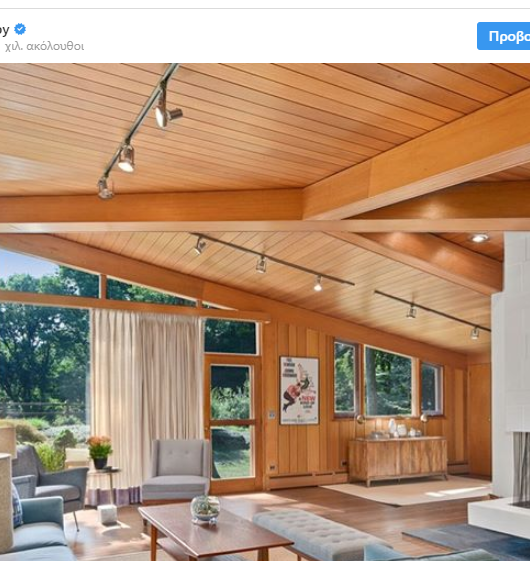Viewport: 530px width, 561px height.
Task: Click the wooden sideboard under windows
Action: (398, 459)
